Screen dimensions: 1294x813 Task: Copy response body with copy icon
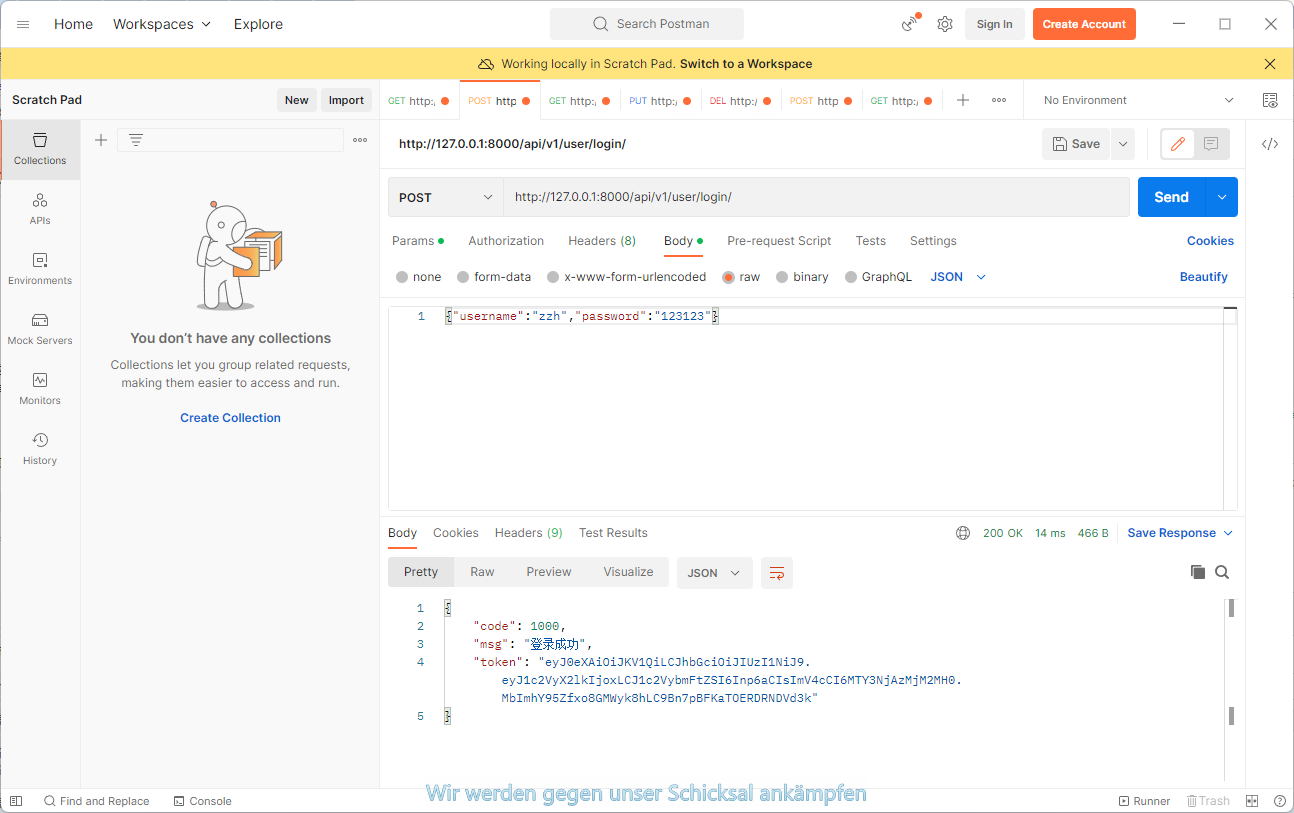pyautogui.click(x=1198, y=572)
